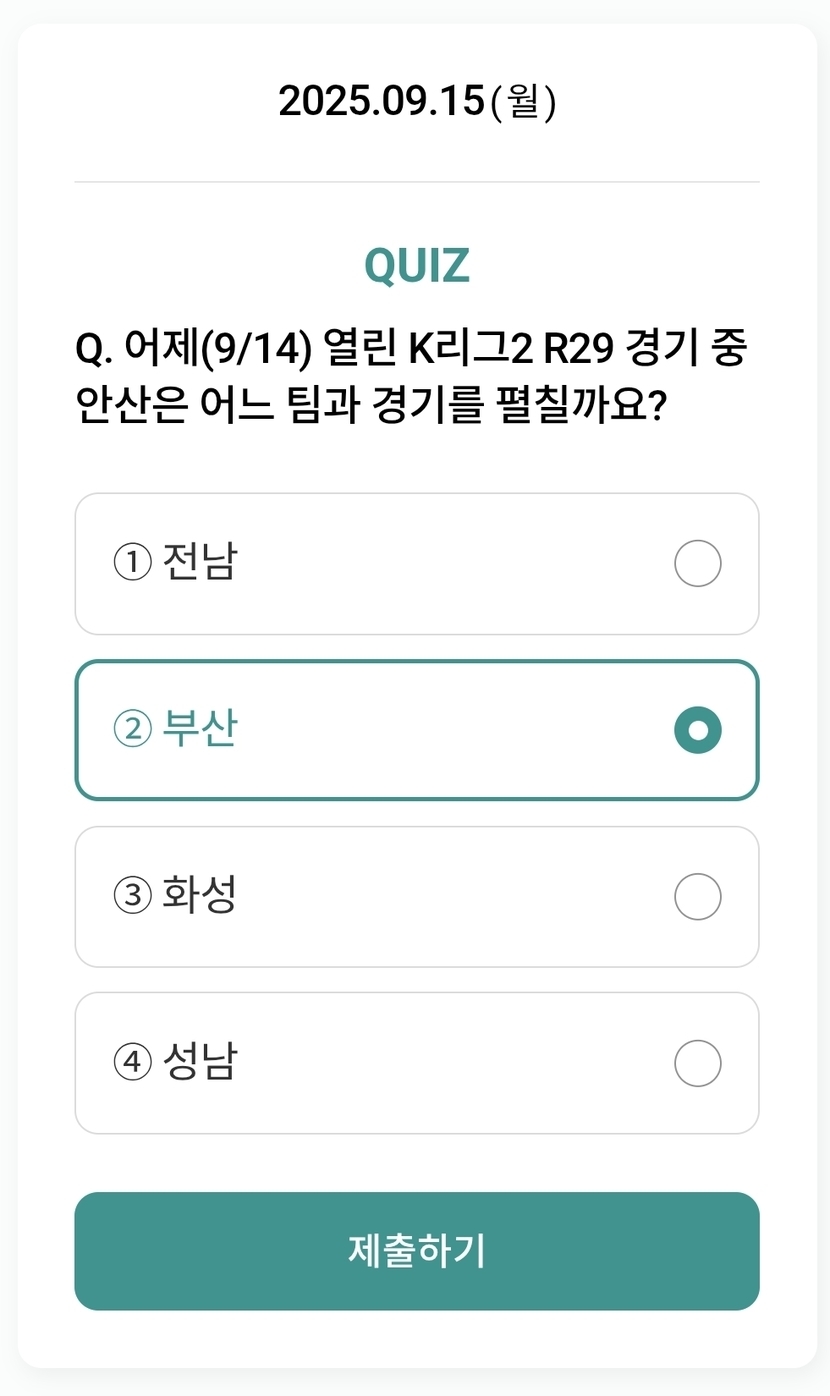Click the 부산 answer text
830x1396 pixels.
click(199, 729)
